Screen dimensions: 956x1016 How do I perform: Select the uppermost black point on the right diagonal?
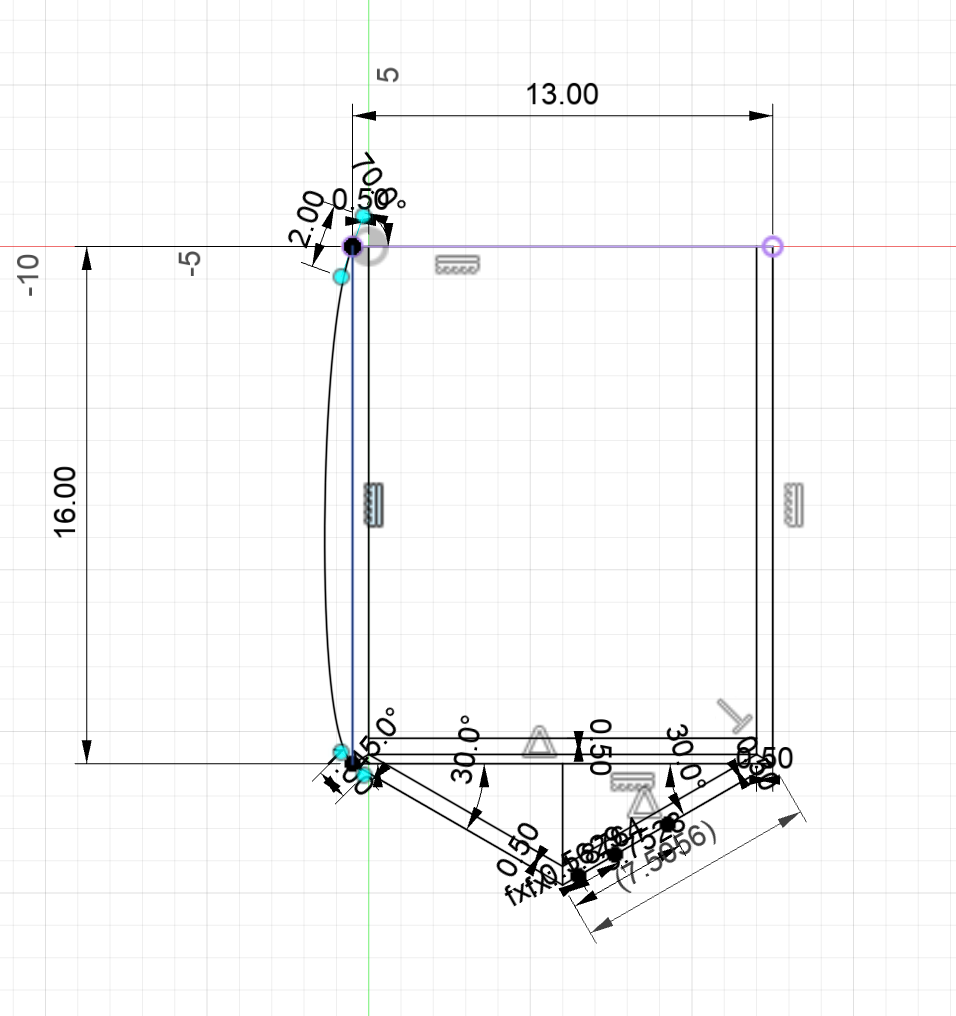[x=668, y=824]
